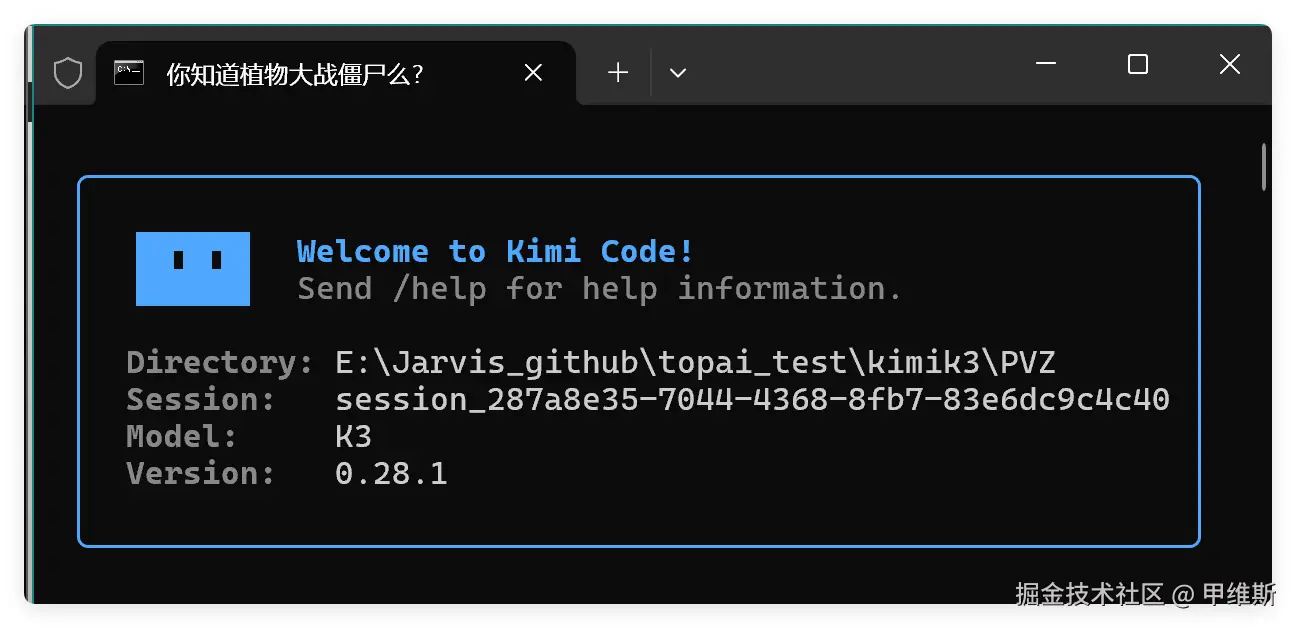Click the K3 model value
Viewport: 1296px width, 628px height.
353,437
